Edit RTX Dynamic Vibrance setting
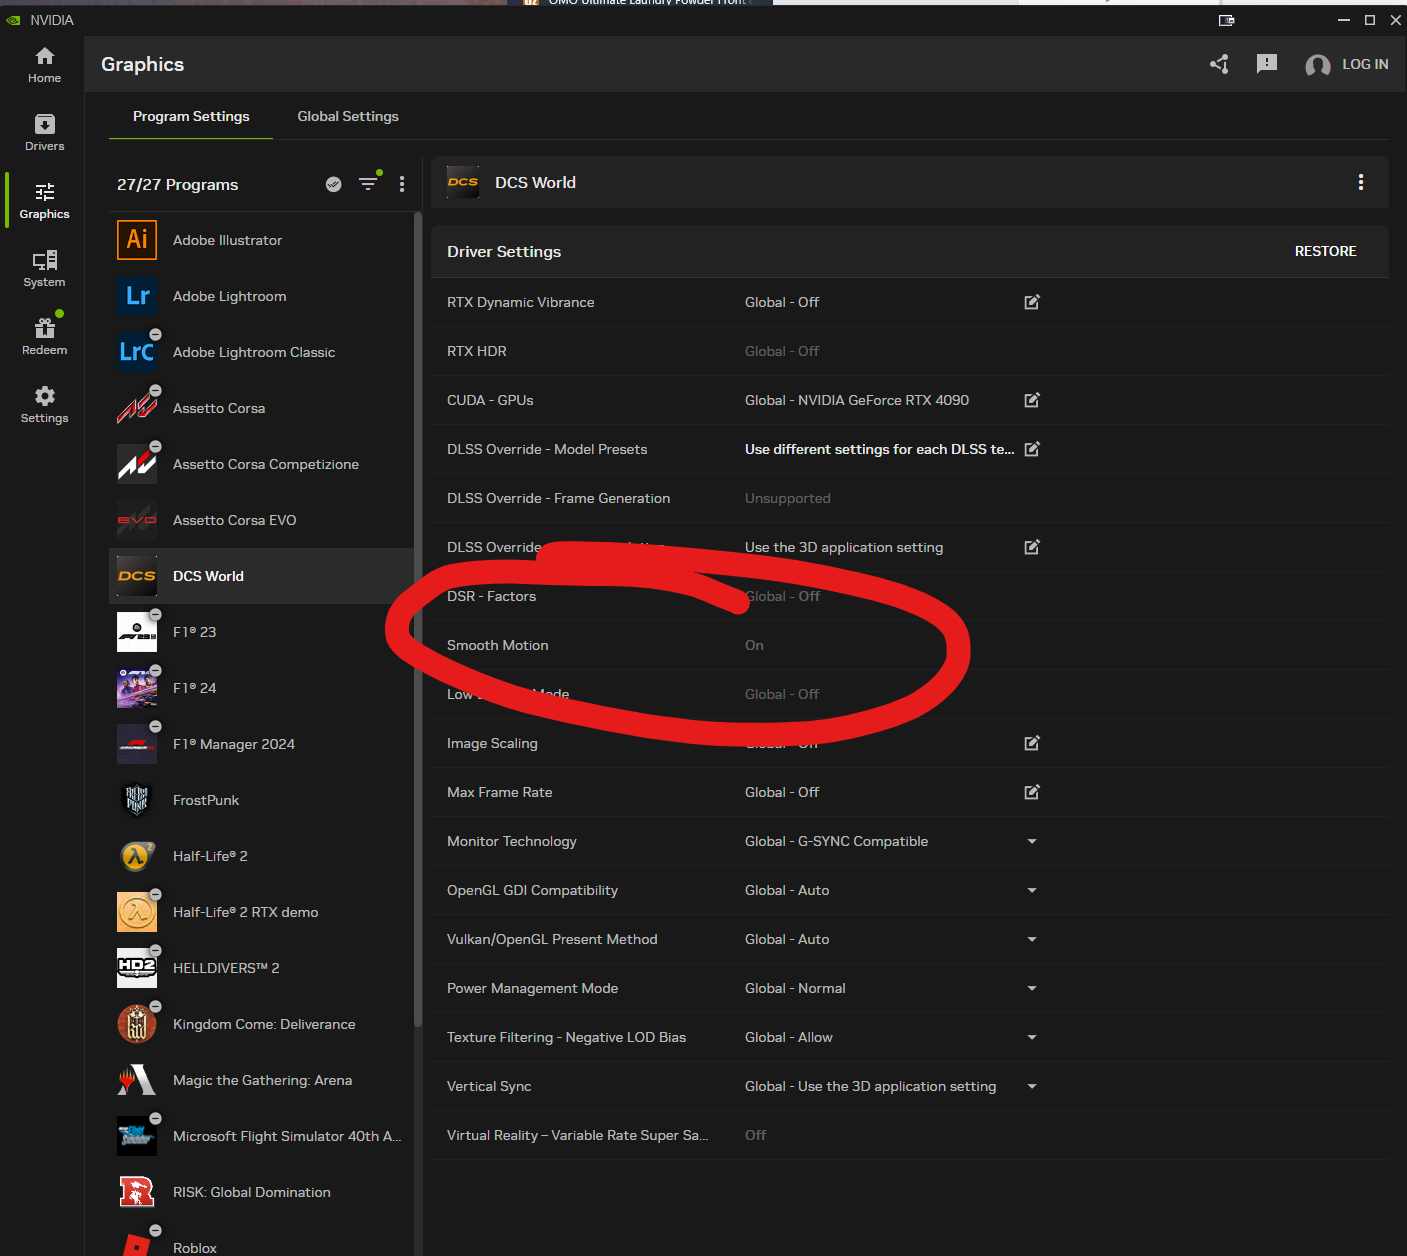This screenshot has width=1407, height=1256. (1032, 302)
